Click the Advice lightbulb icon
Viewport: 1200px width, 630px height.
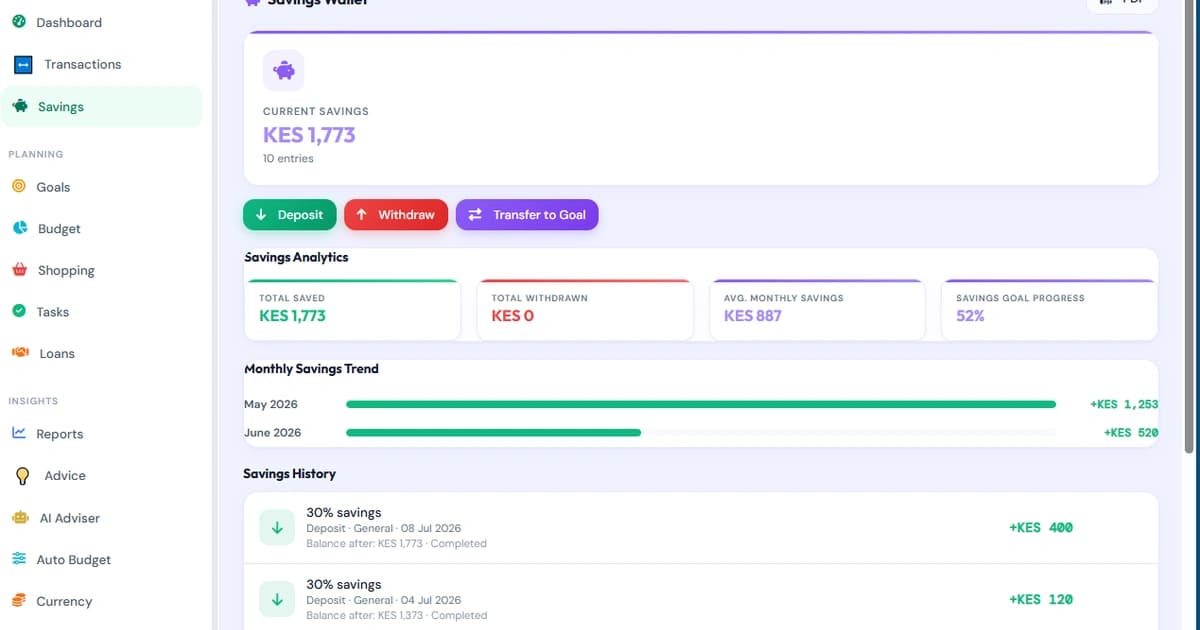[x=23, y=476]
